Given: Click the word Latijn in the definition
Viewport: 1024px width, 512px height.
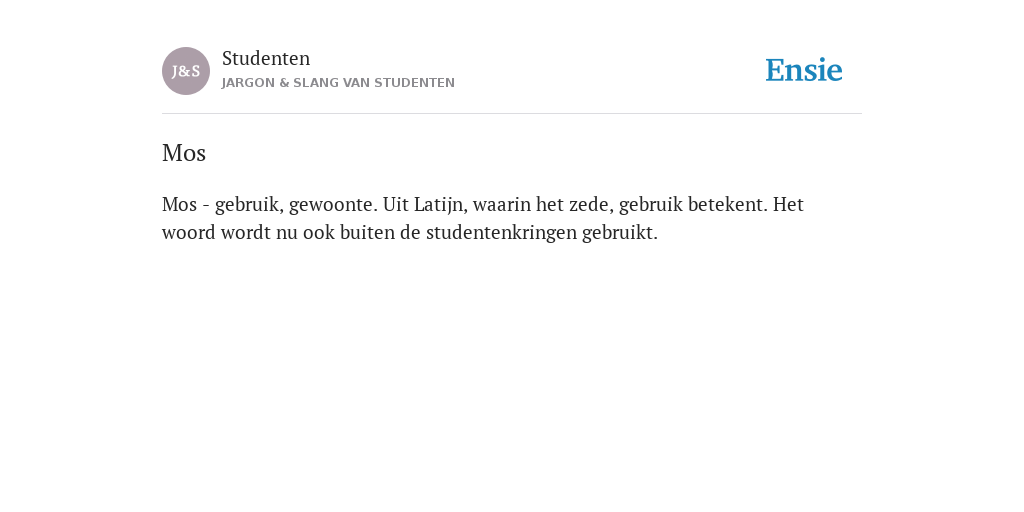Looking at the screenshot, I should click(440, 205).
